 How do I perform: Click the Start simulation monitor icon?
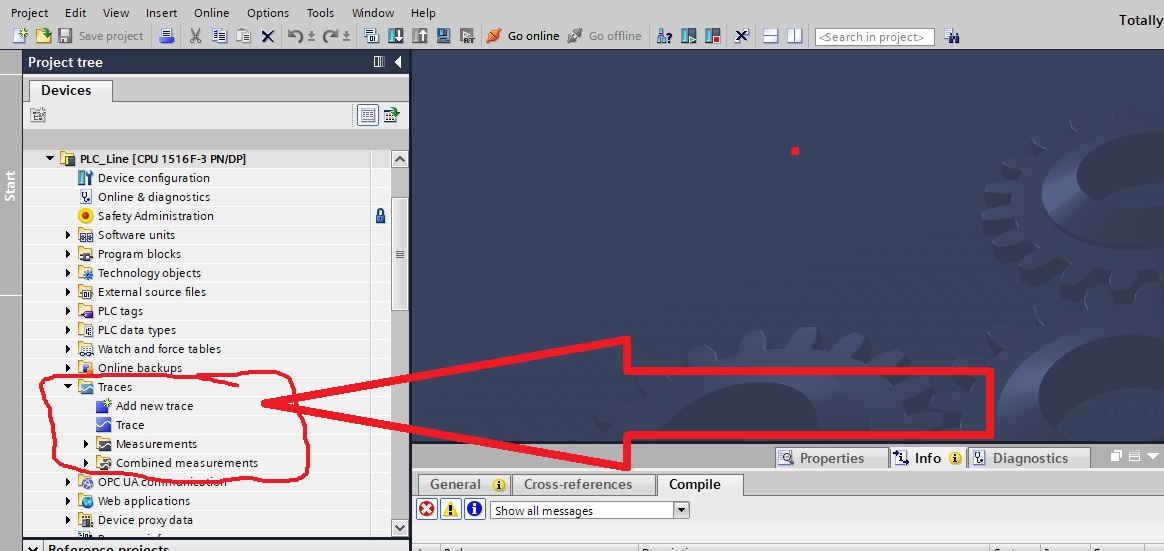pyautogui.click(x=443, y=36)
